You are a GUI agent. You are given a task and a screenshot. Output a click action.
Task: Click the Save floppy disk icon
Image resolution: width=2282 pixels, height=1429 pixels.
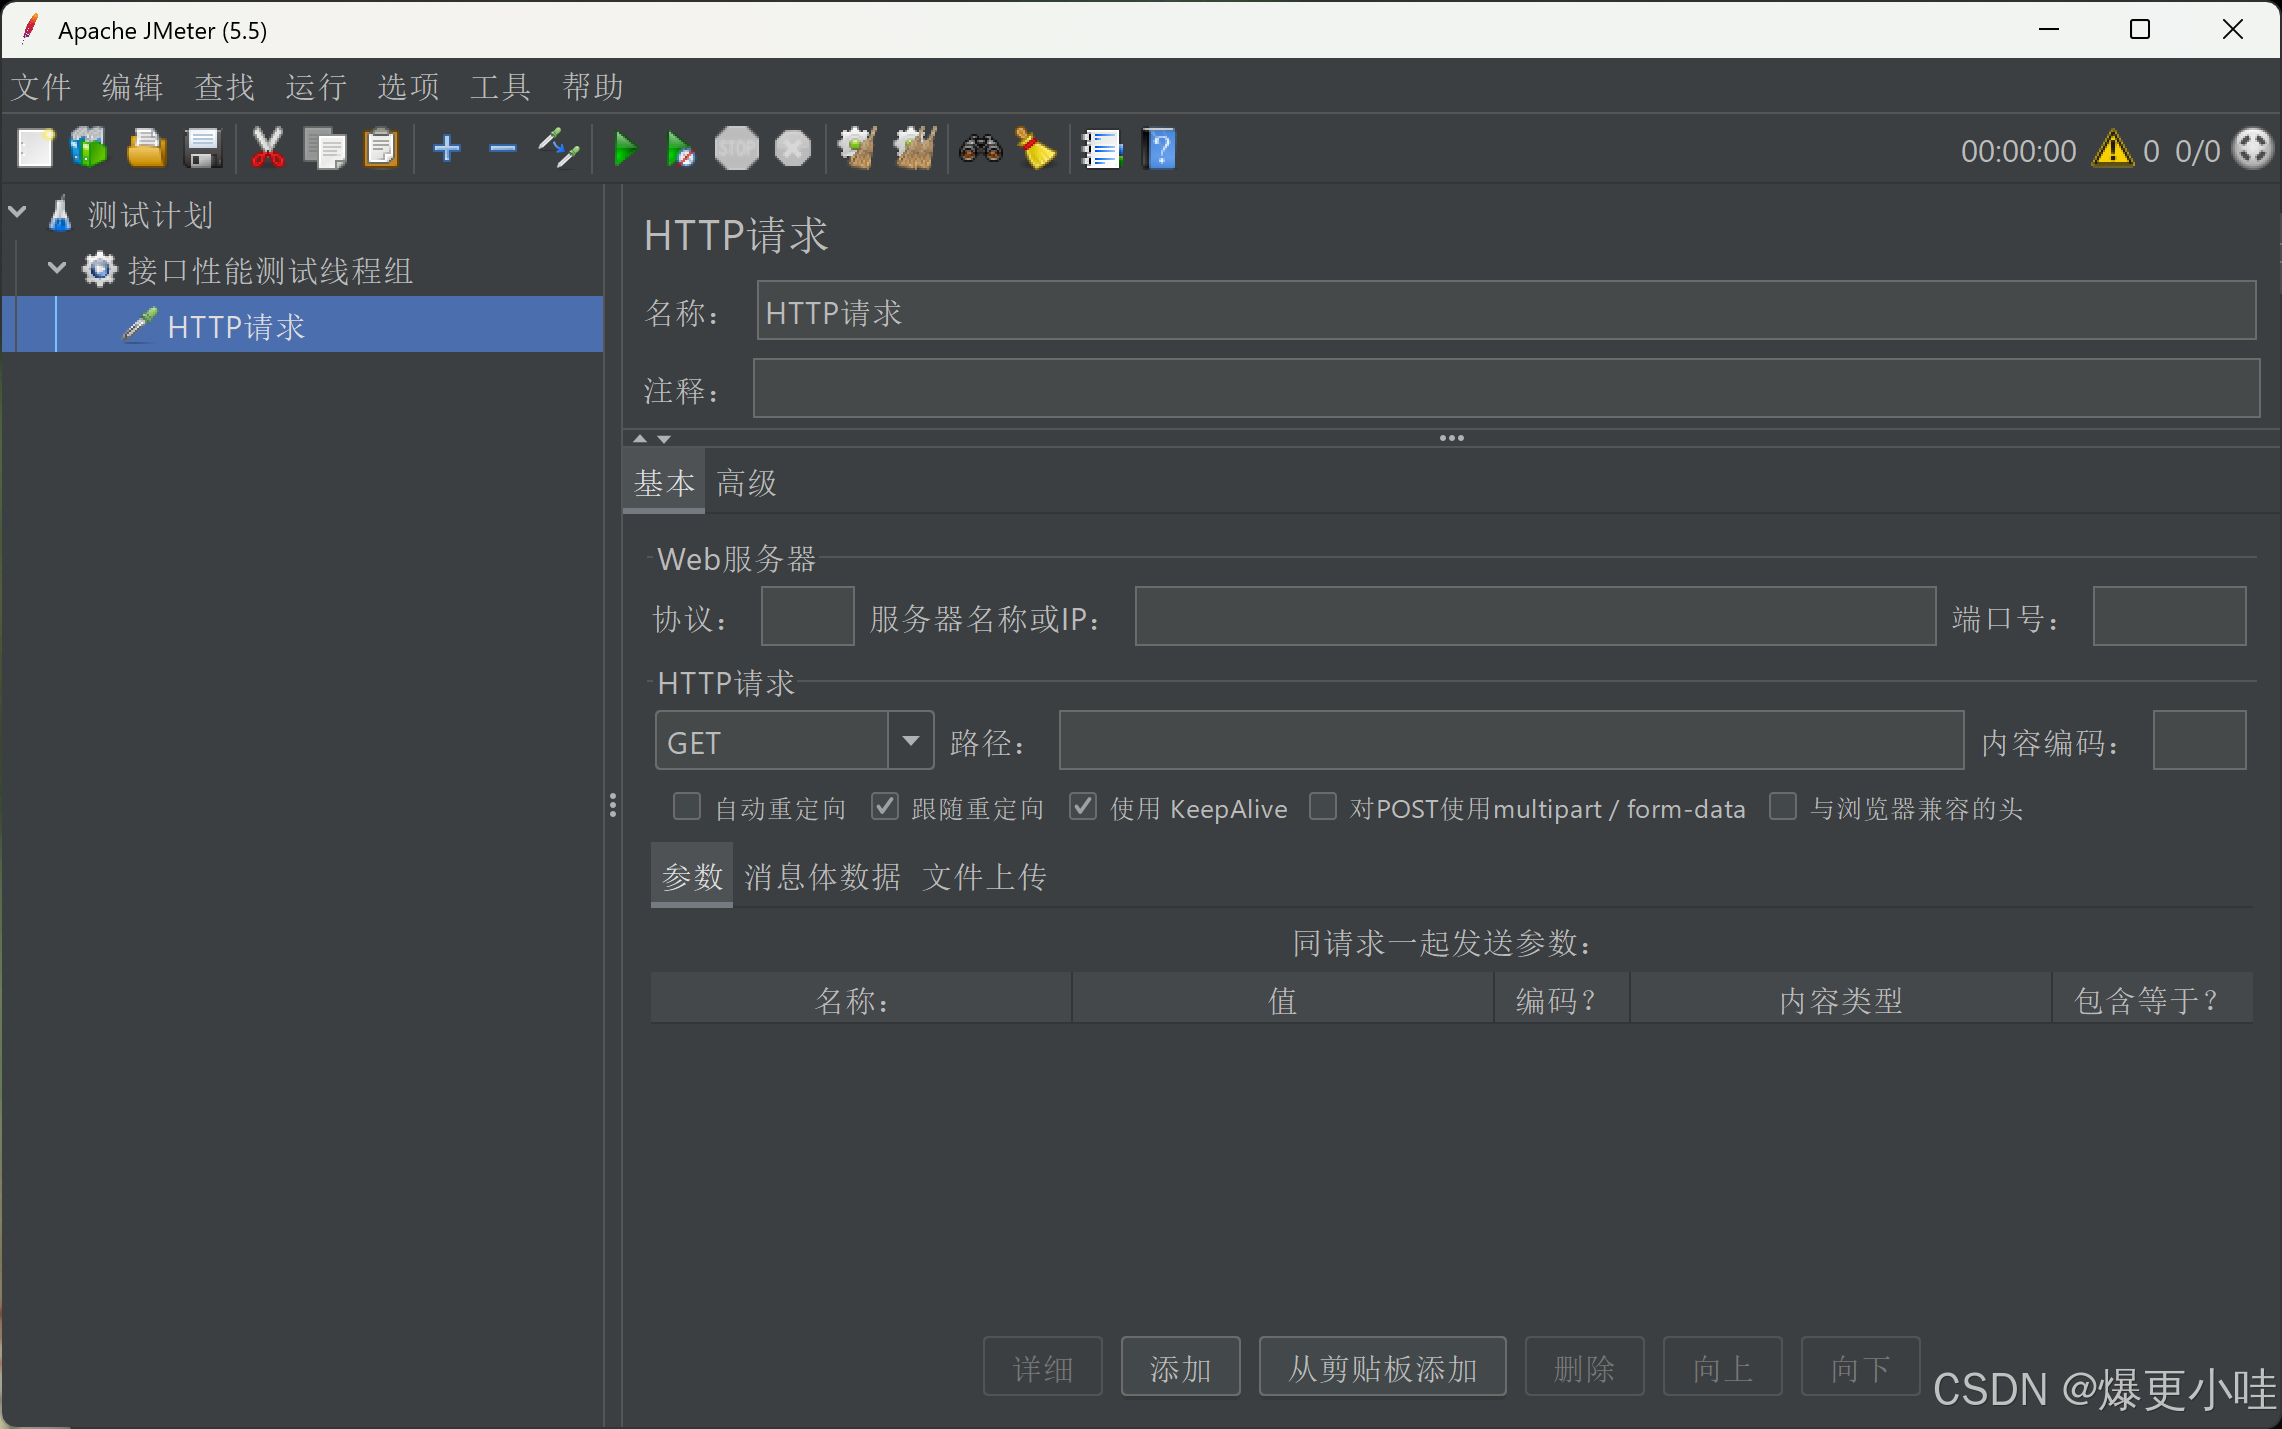click(x=204, y=149)
